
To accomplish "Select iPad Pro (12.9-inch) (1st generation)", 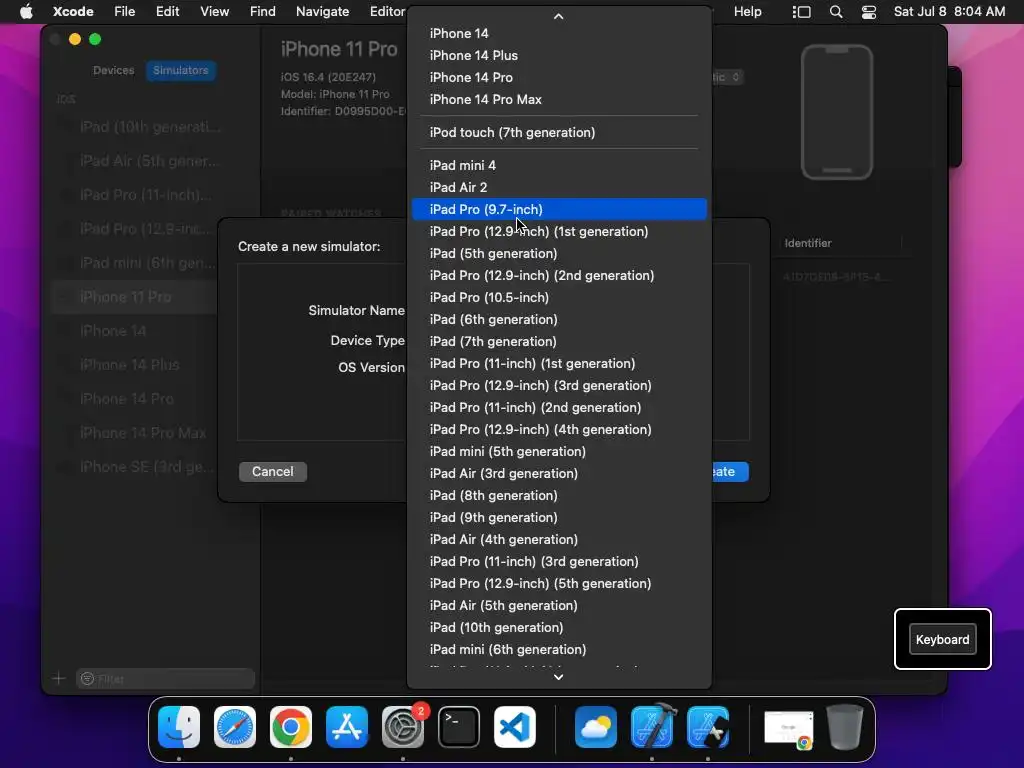I will (559, 231).
